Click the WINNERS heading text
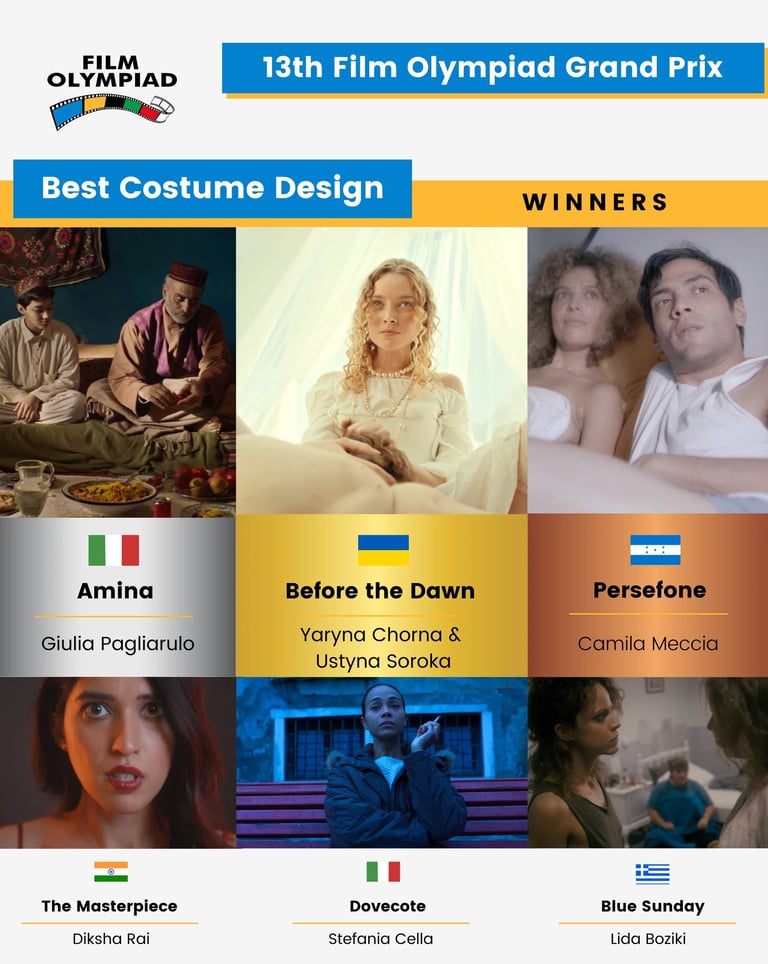The width and height of the screenshot is (768, 964). click(595, 202)
